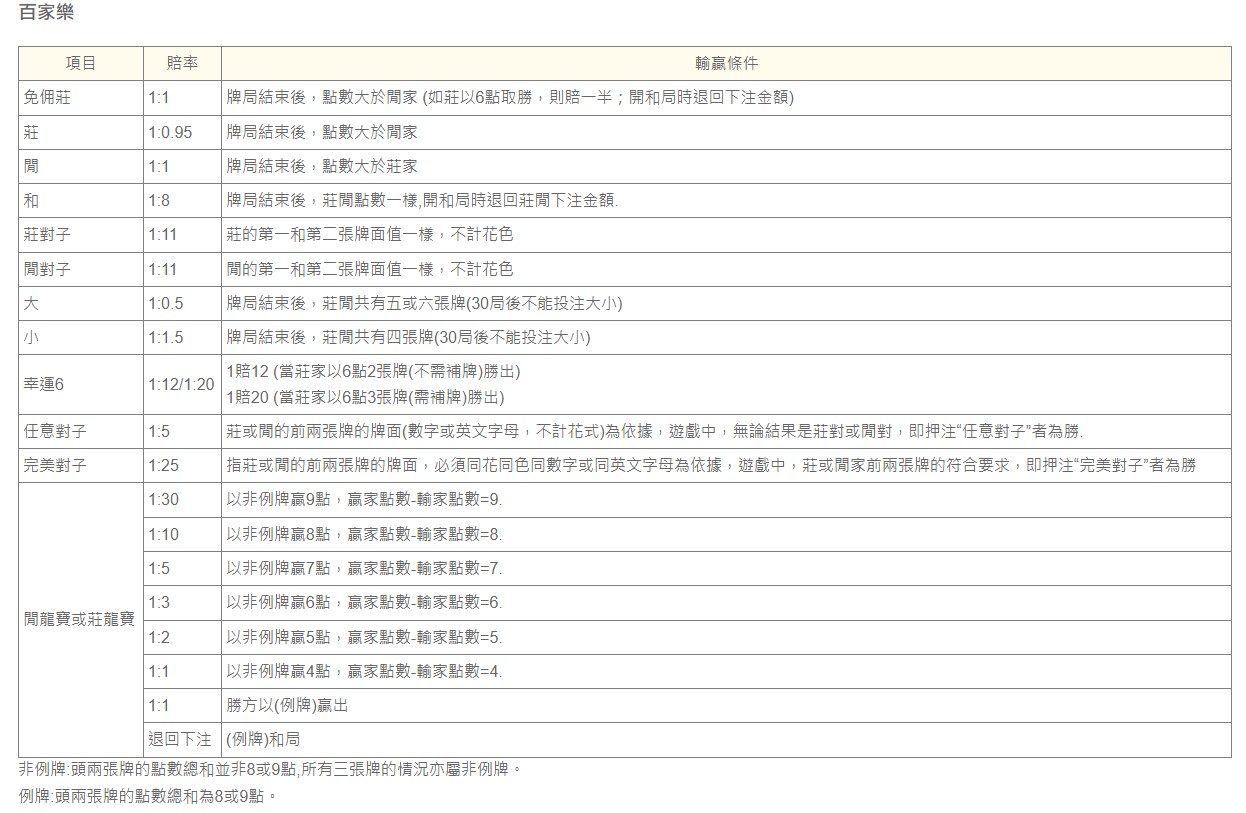Click the 退回下注 cell
1246x813 pixels.
pyautogui.click(x=180, y=739)
